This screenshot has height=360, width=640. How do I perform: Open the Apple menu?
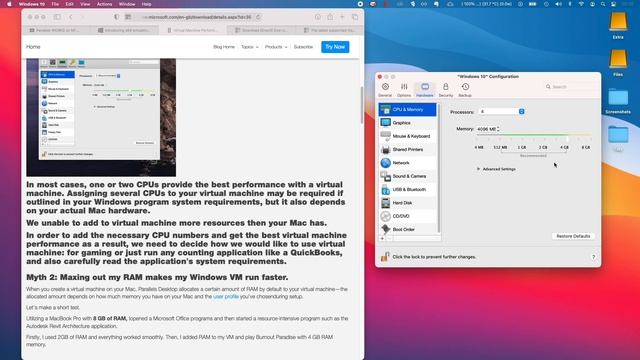tap(9, 4)
